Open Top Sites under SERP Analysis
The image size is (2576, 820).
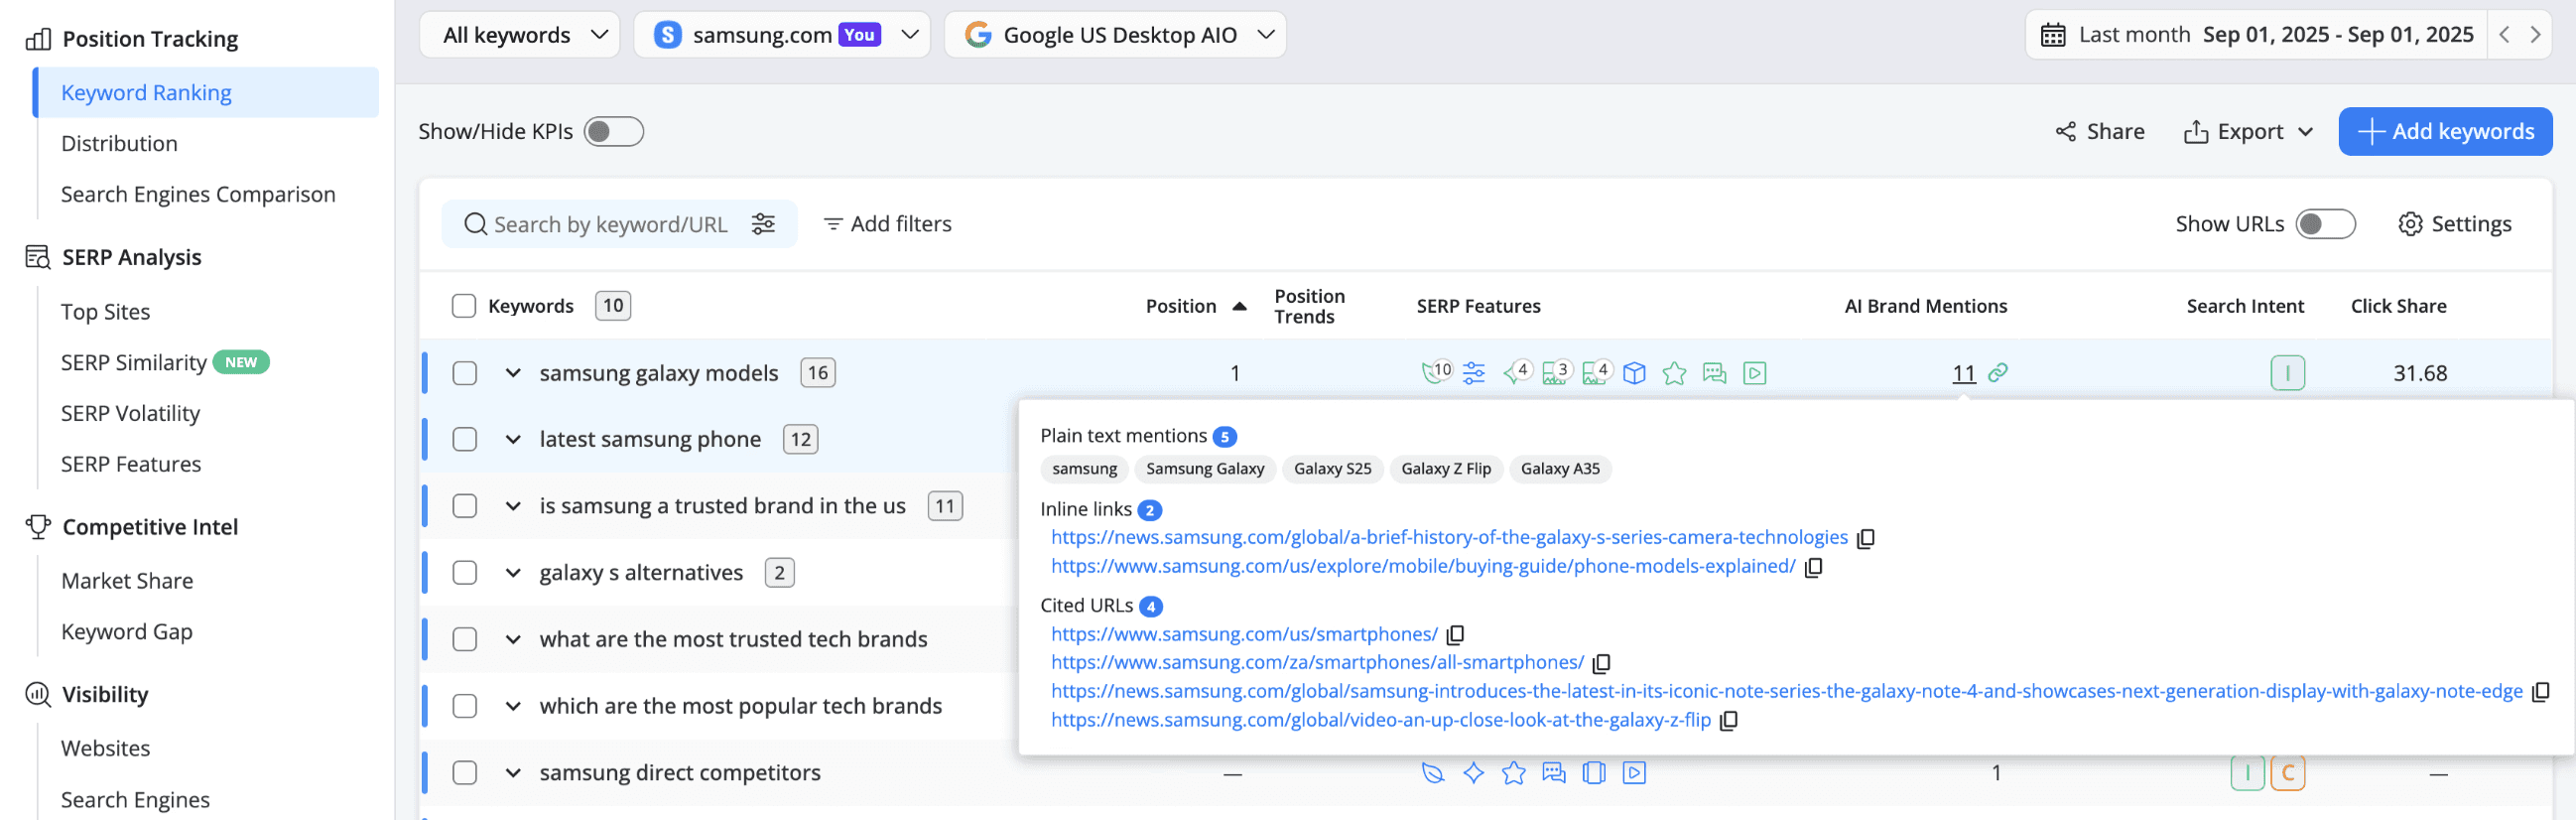point(105,312)
